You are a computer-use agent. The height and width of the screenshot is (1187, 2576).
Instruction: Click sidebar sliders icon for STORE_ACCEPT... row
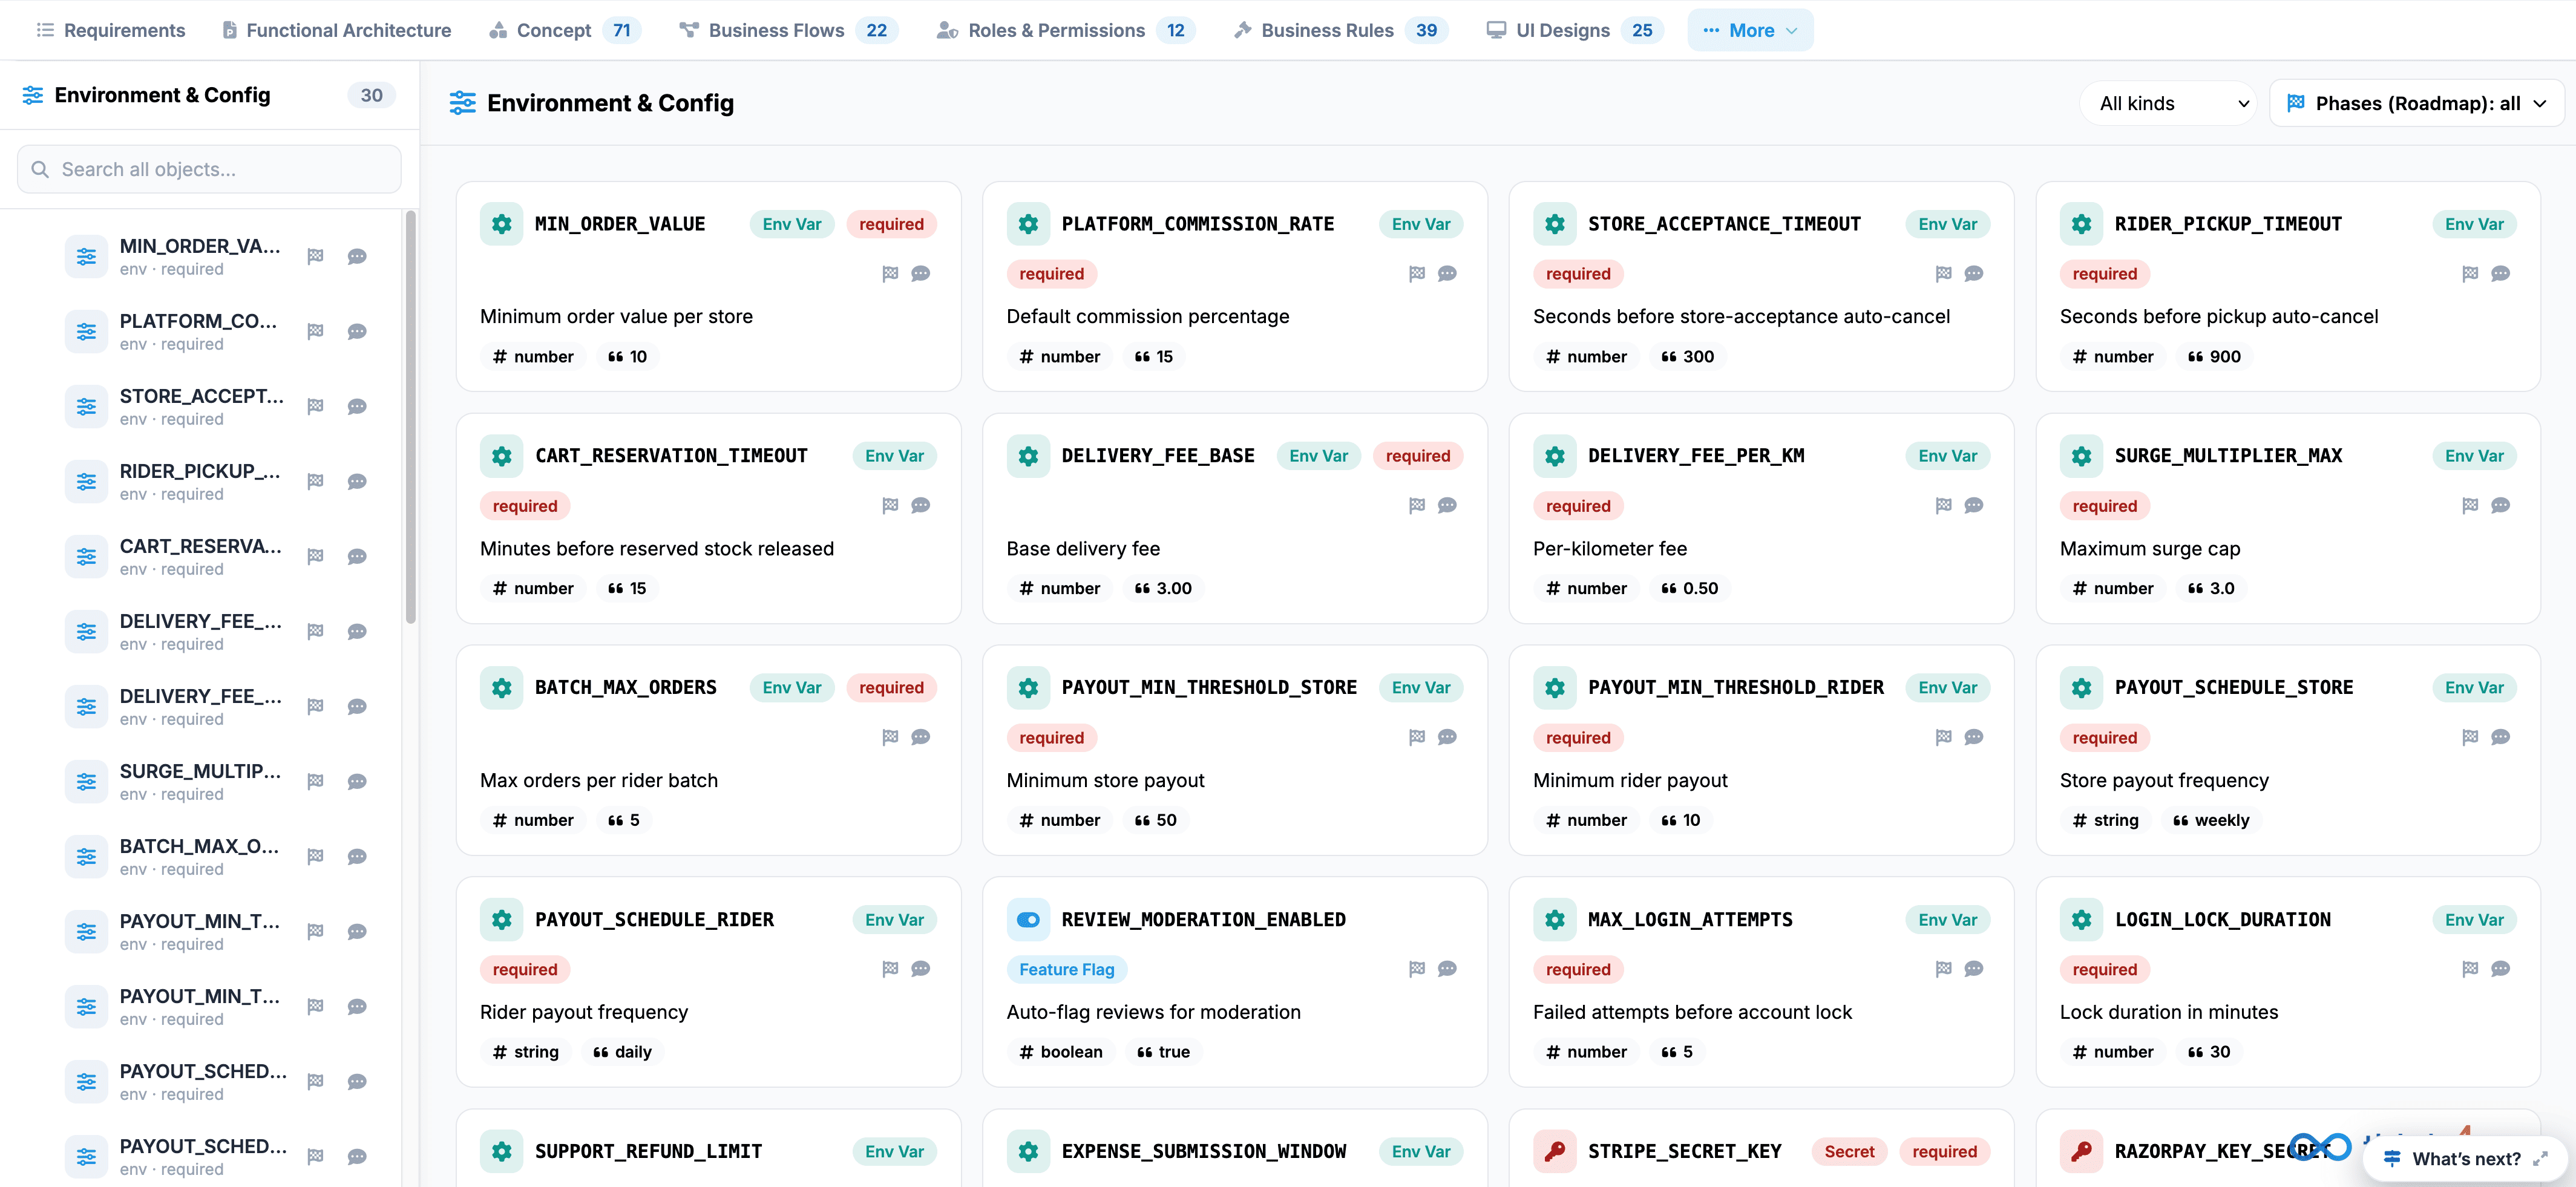click(x=87, y=407)
